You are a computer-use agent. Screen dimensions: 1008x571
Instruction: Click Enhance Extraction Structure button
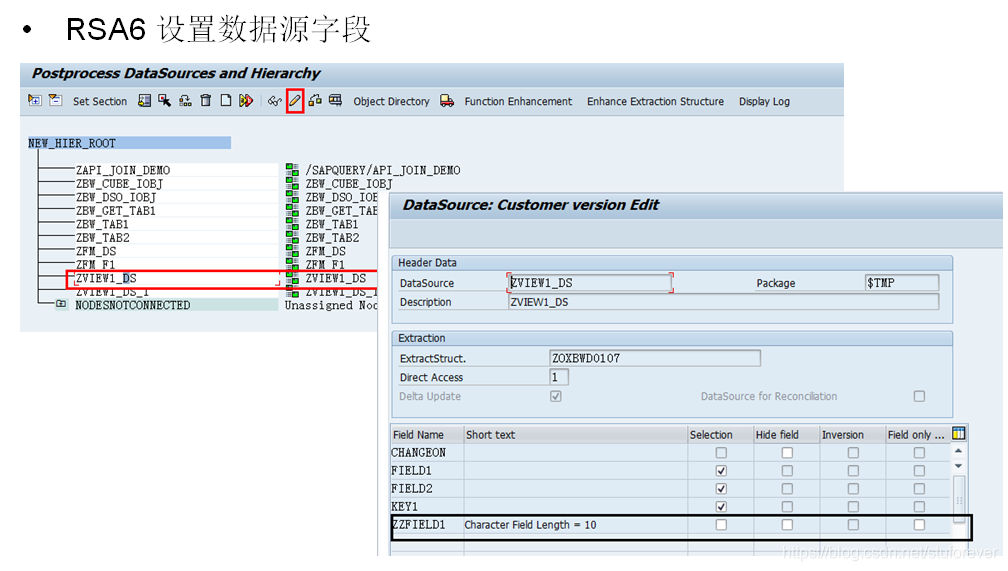point(655,102)
